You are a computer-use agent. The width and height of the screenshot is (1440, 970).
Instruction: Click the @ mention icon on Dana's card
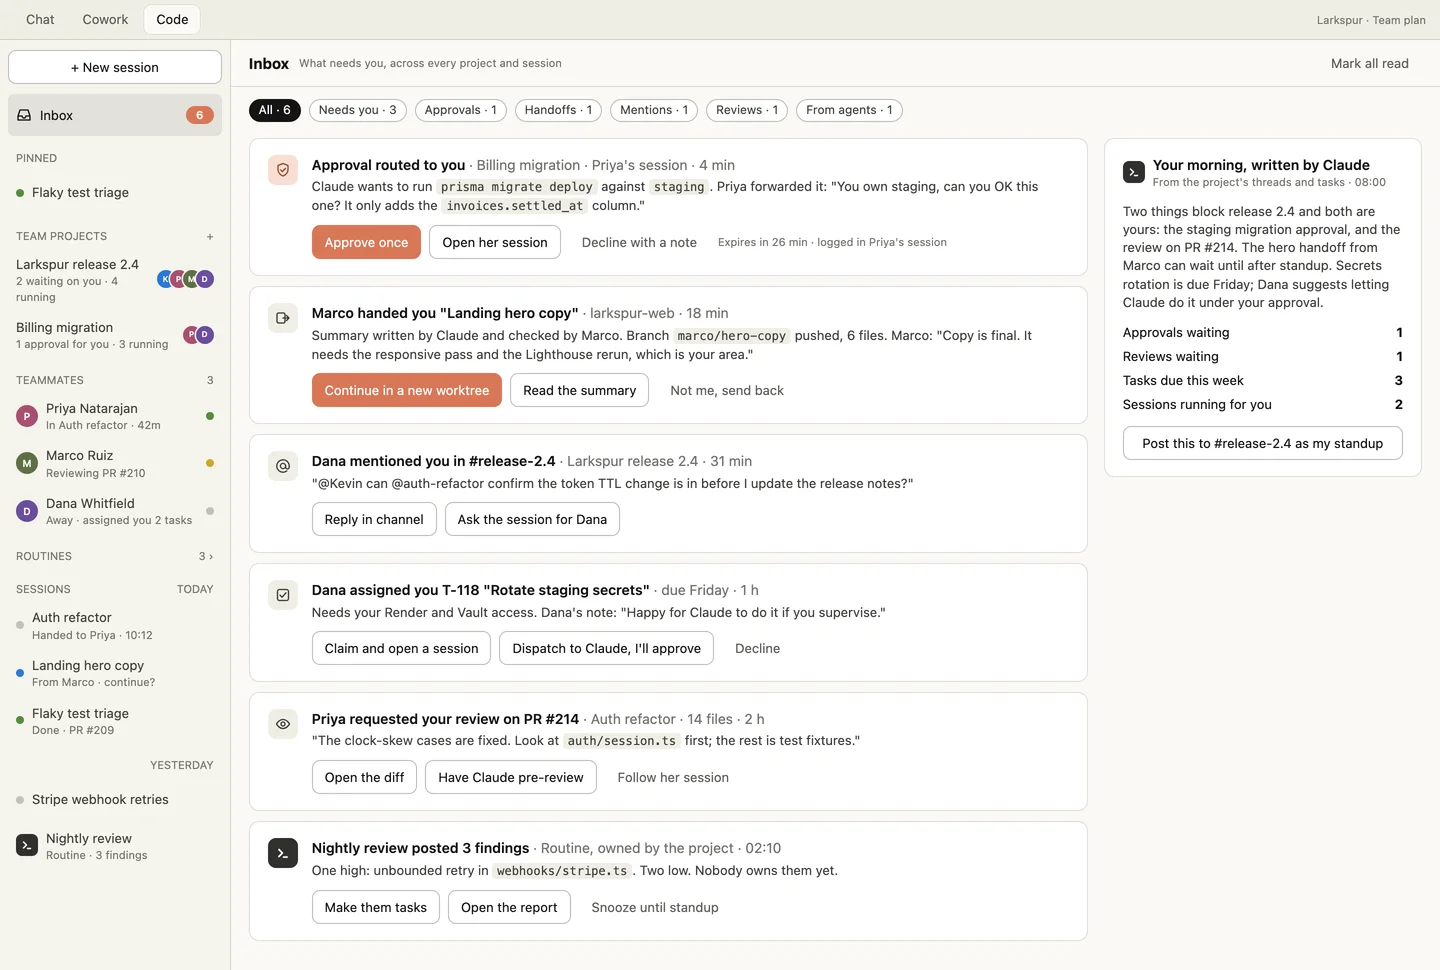point(283,466)
